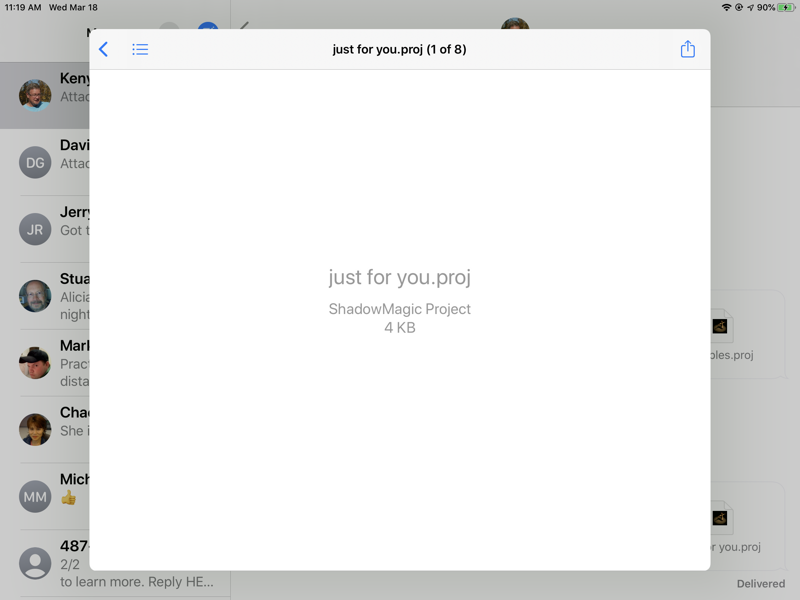The width and height of the screenshot is (800, 600).
Task: Open Stua conversation avatar
Action: coord(35,296)
